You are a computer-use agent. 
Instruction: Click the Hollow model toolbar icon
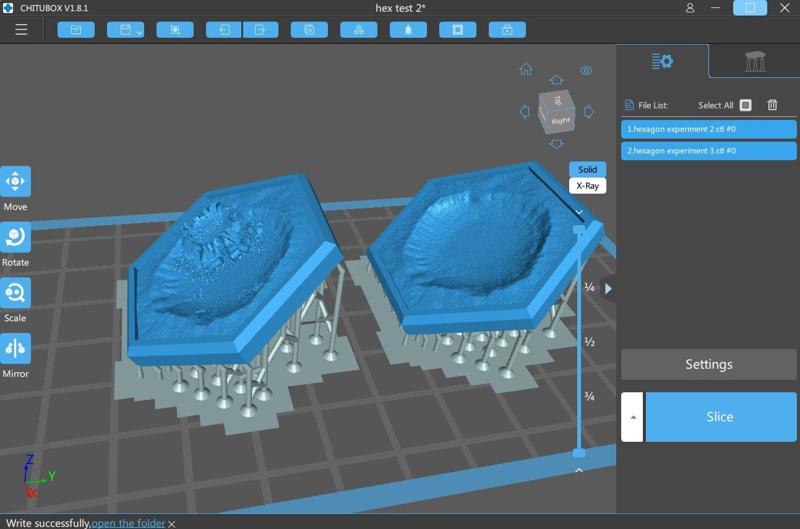coord(408,30)
